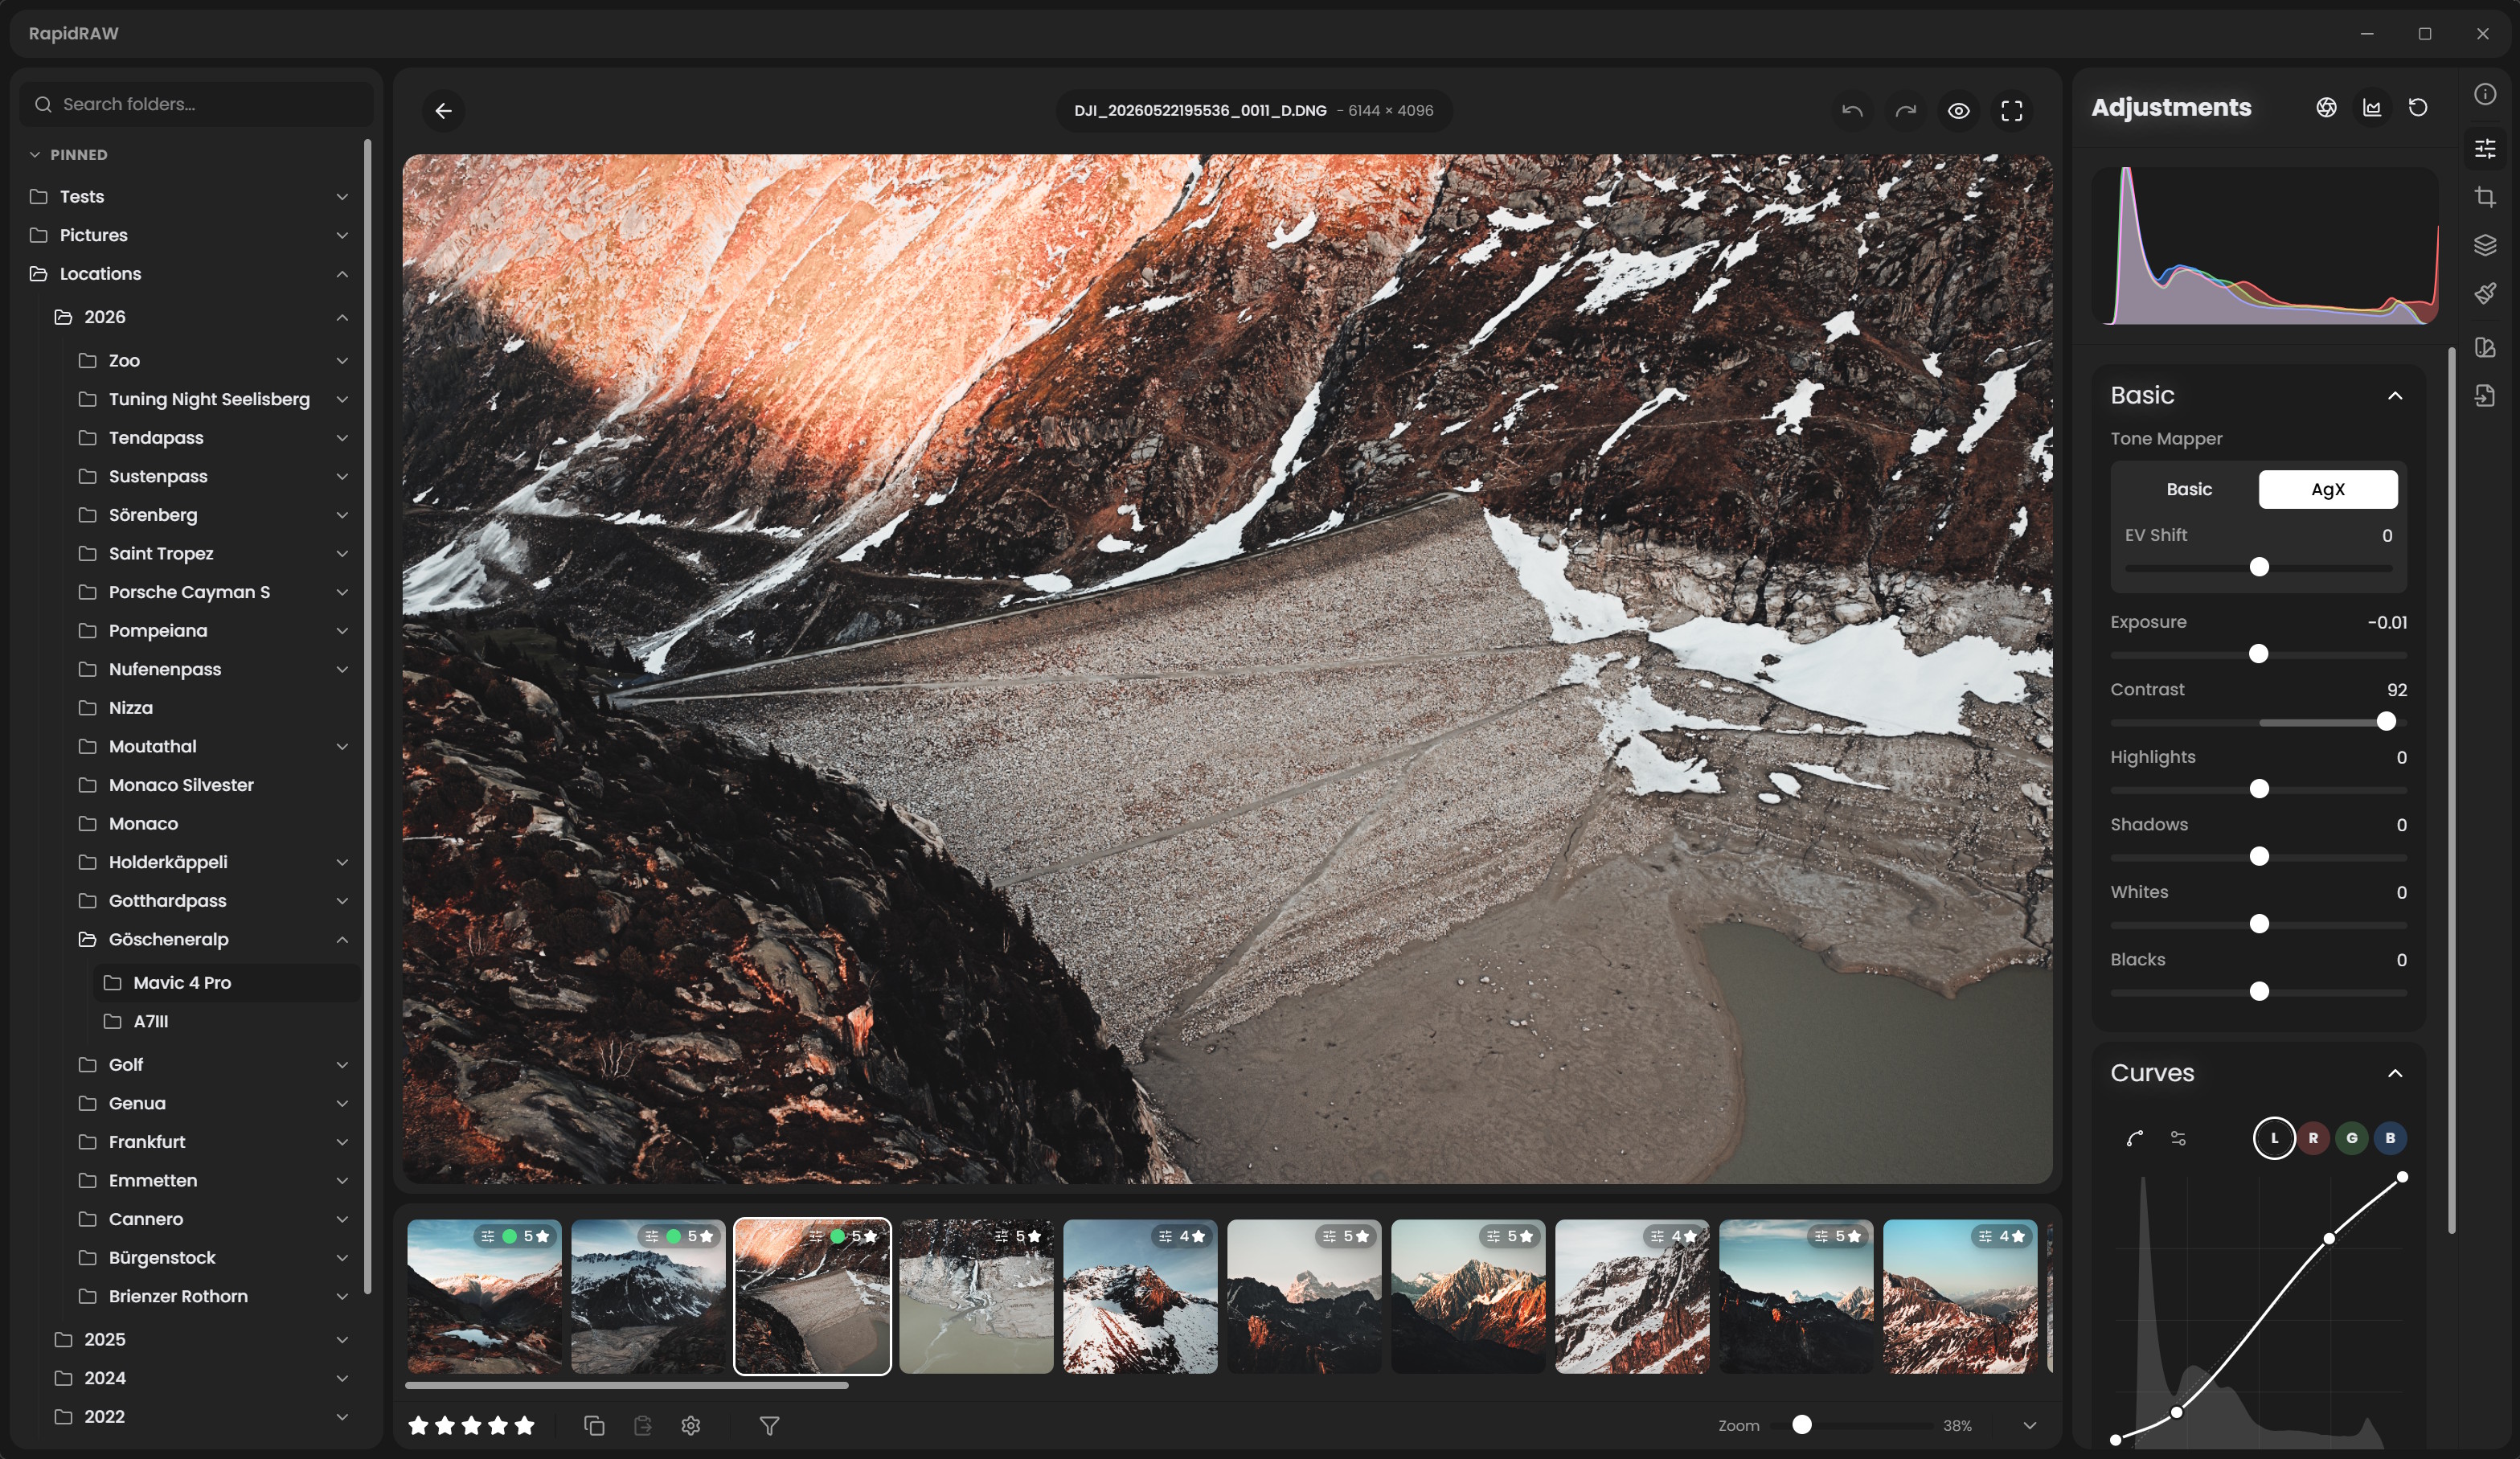Click the EV Shift slider handle
Image resolution: width=2520 pixels, height=1459 pixels.
(2258, 567)
